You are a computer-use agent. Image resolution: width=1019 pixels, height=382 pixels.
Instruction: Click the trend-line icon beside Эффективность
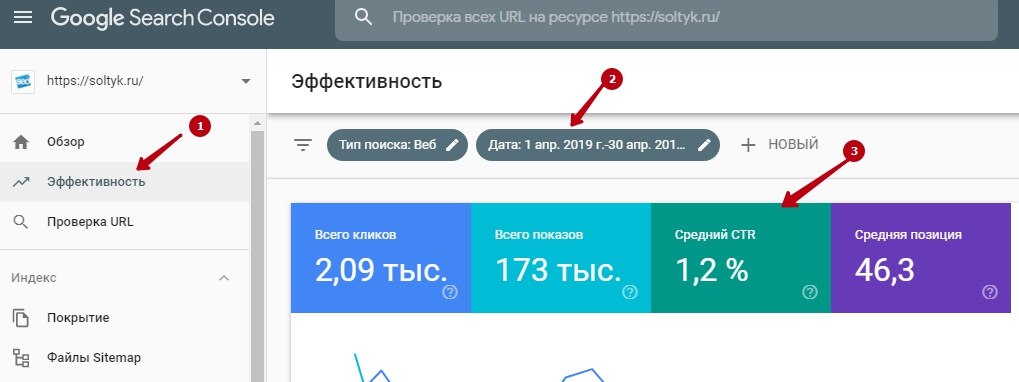pyautogui.click(x=21, y=182)
